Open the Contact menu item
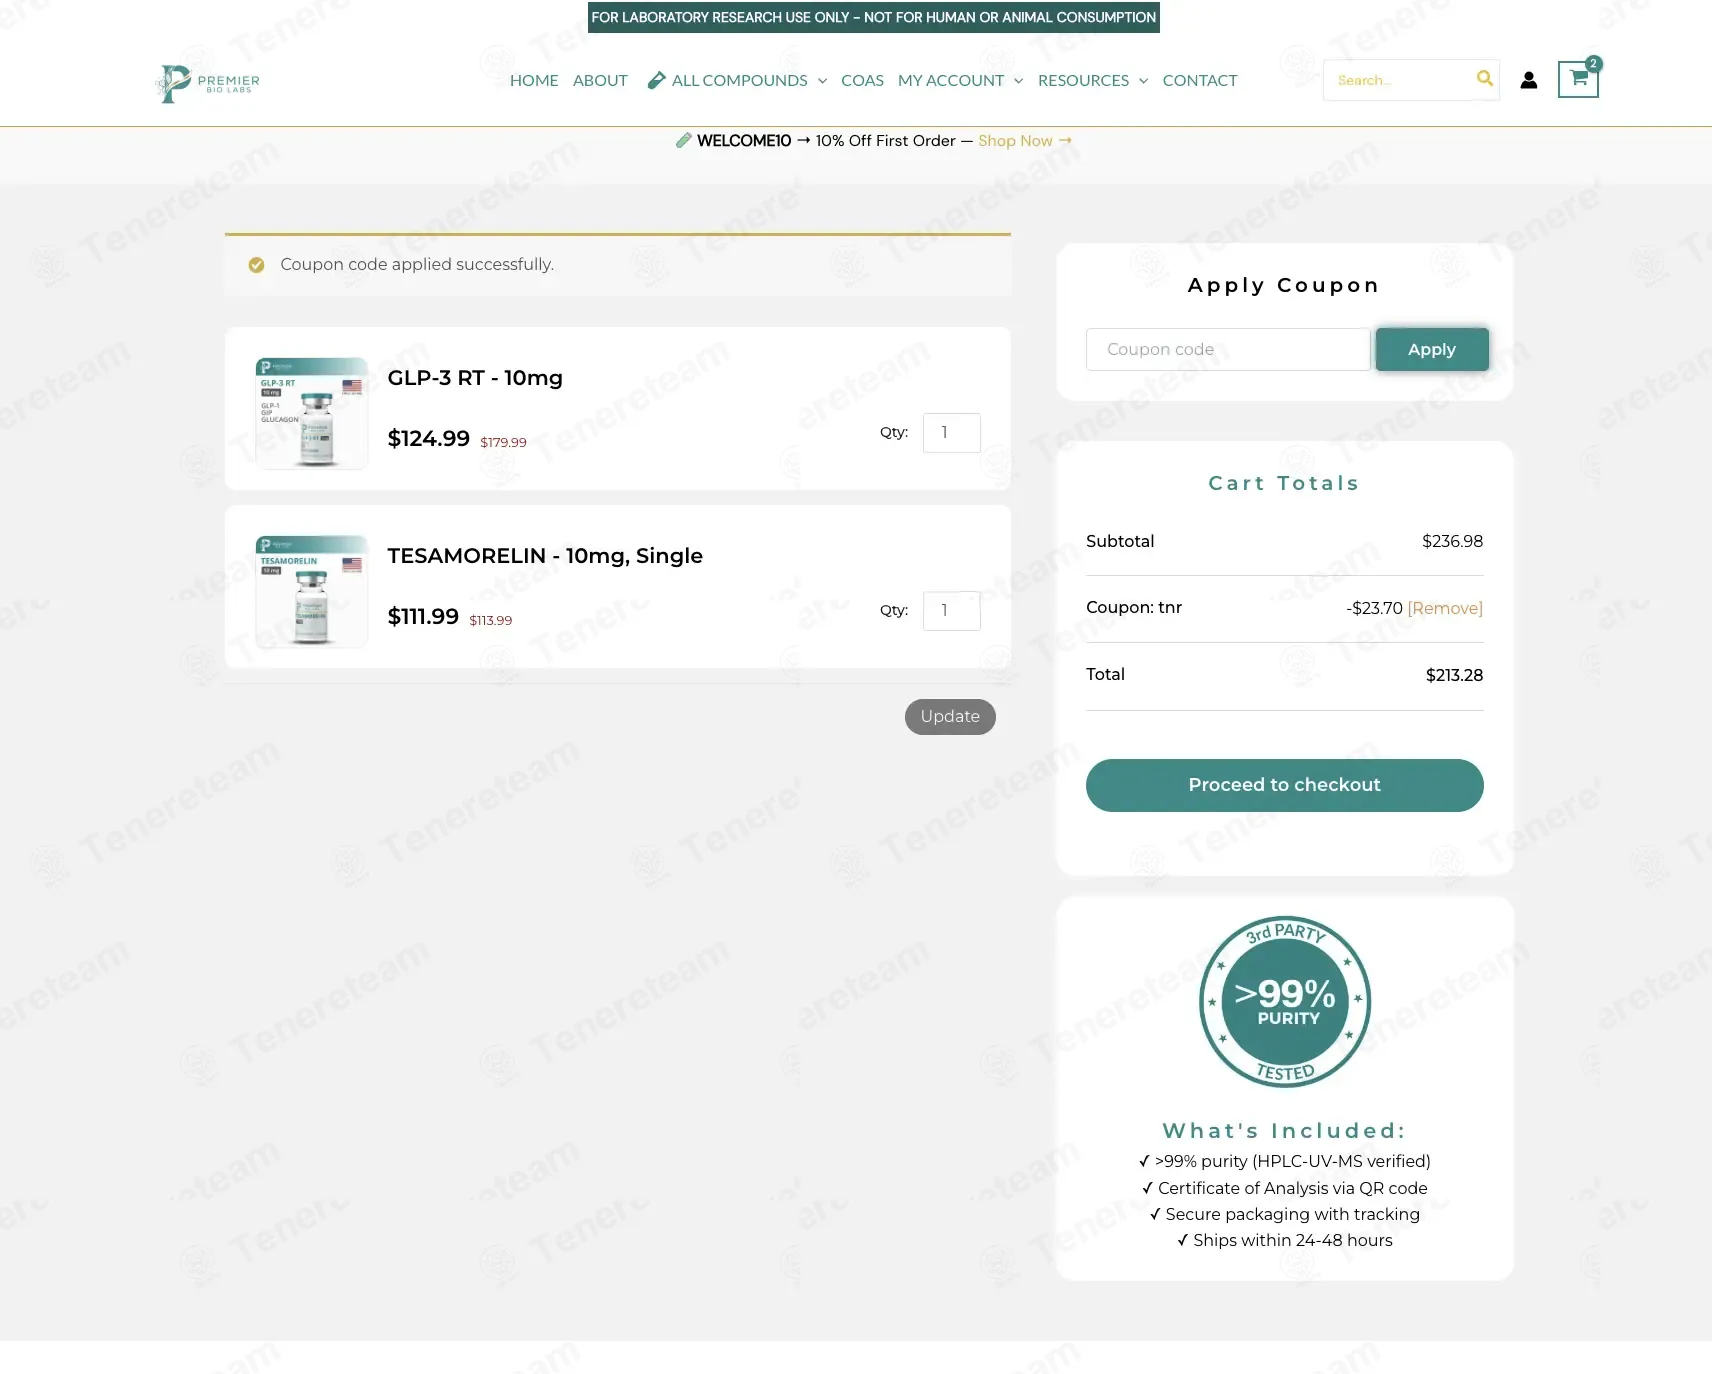Viewport: 1712px width, 1374px height. tap(1199, 81)
